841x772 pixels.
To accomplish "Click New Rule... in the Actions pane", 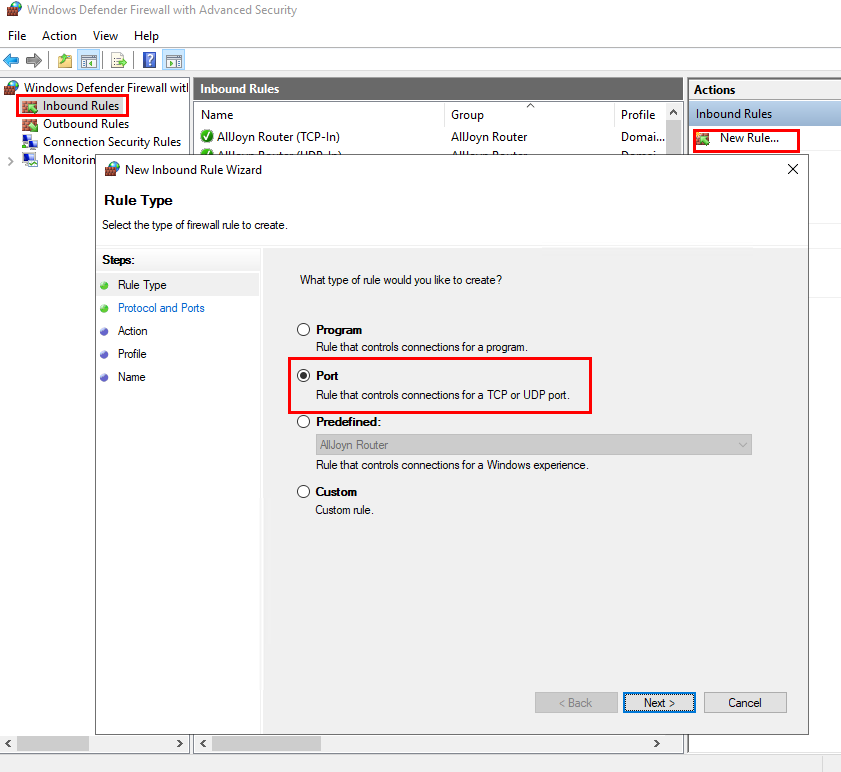I will pyautogui.click(x=749, y=138).
